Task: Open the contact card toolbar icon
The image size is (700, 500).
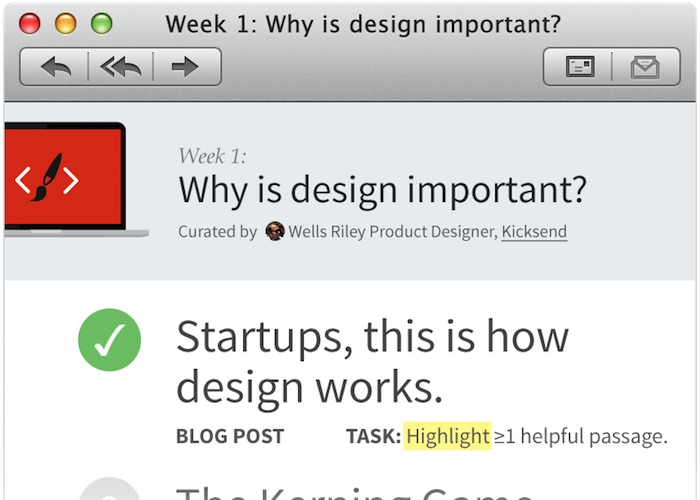Action: (x=580, y=67)
